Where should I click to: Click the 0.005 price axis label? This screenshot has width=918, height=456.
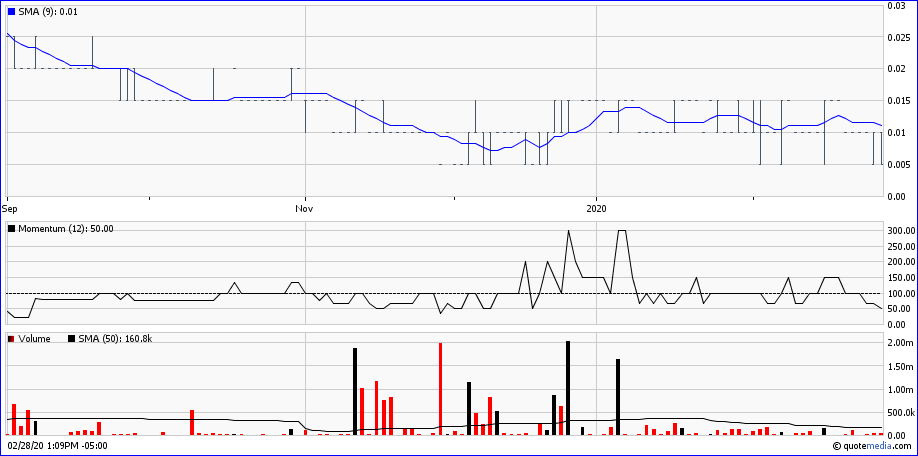898,165
